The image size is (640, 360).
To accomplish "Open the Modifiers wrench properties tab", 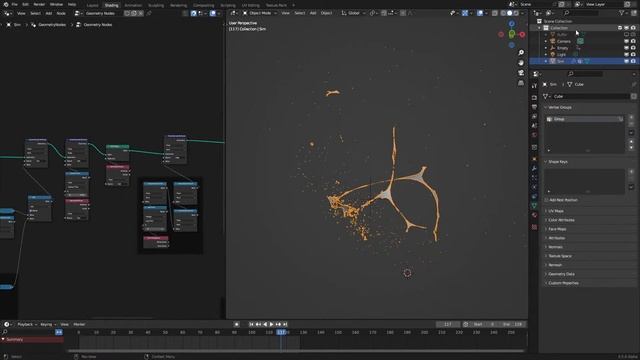I will click(x=534, y=168).
